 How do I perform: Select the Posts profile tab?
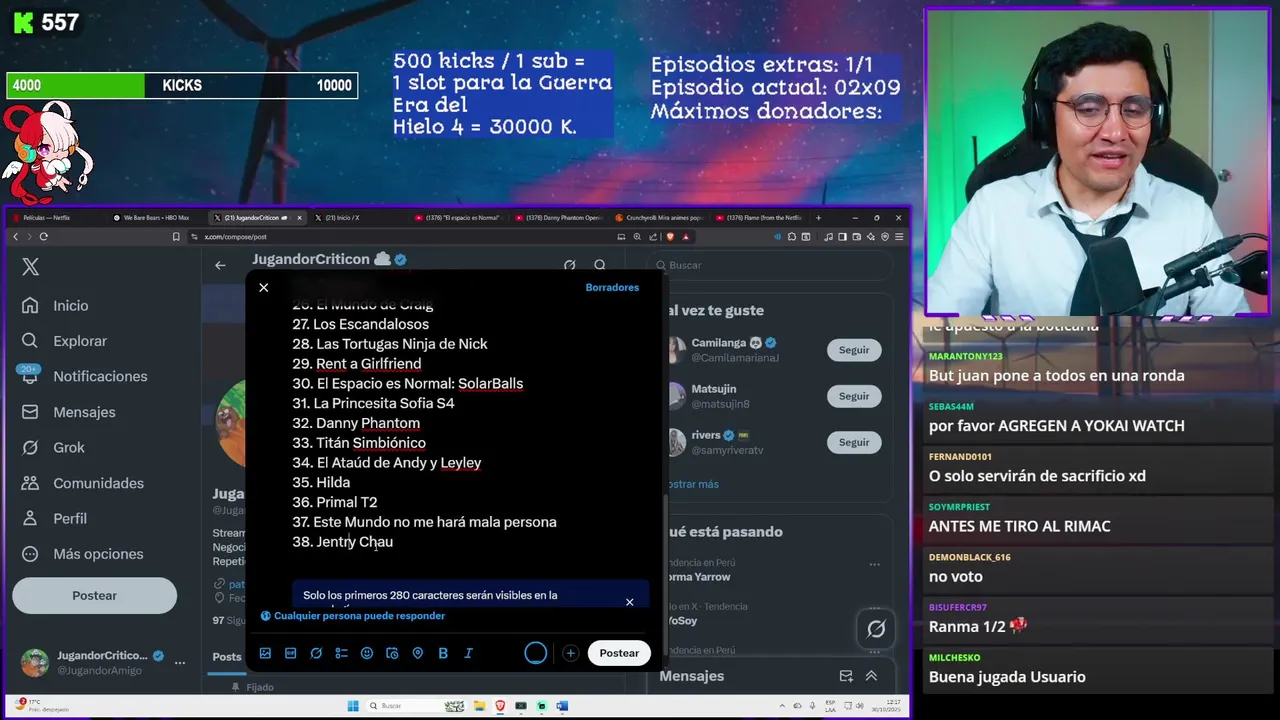[227, 657]
